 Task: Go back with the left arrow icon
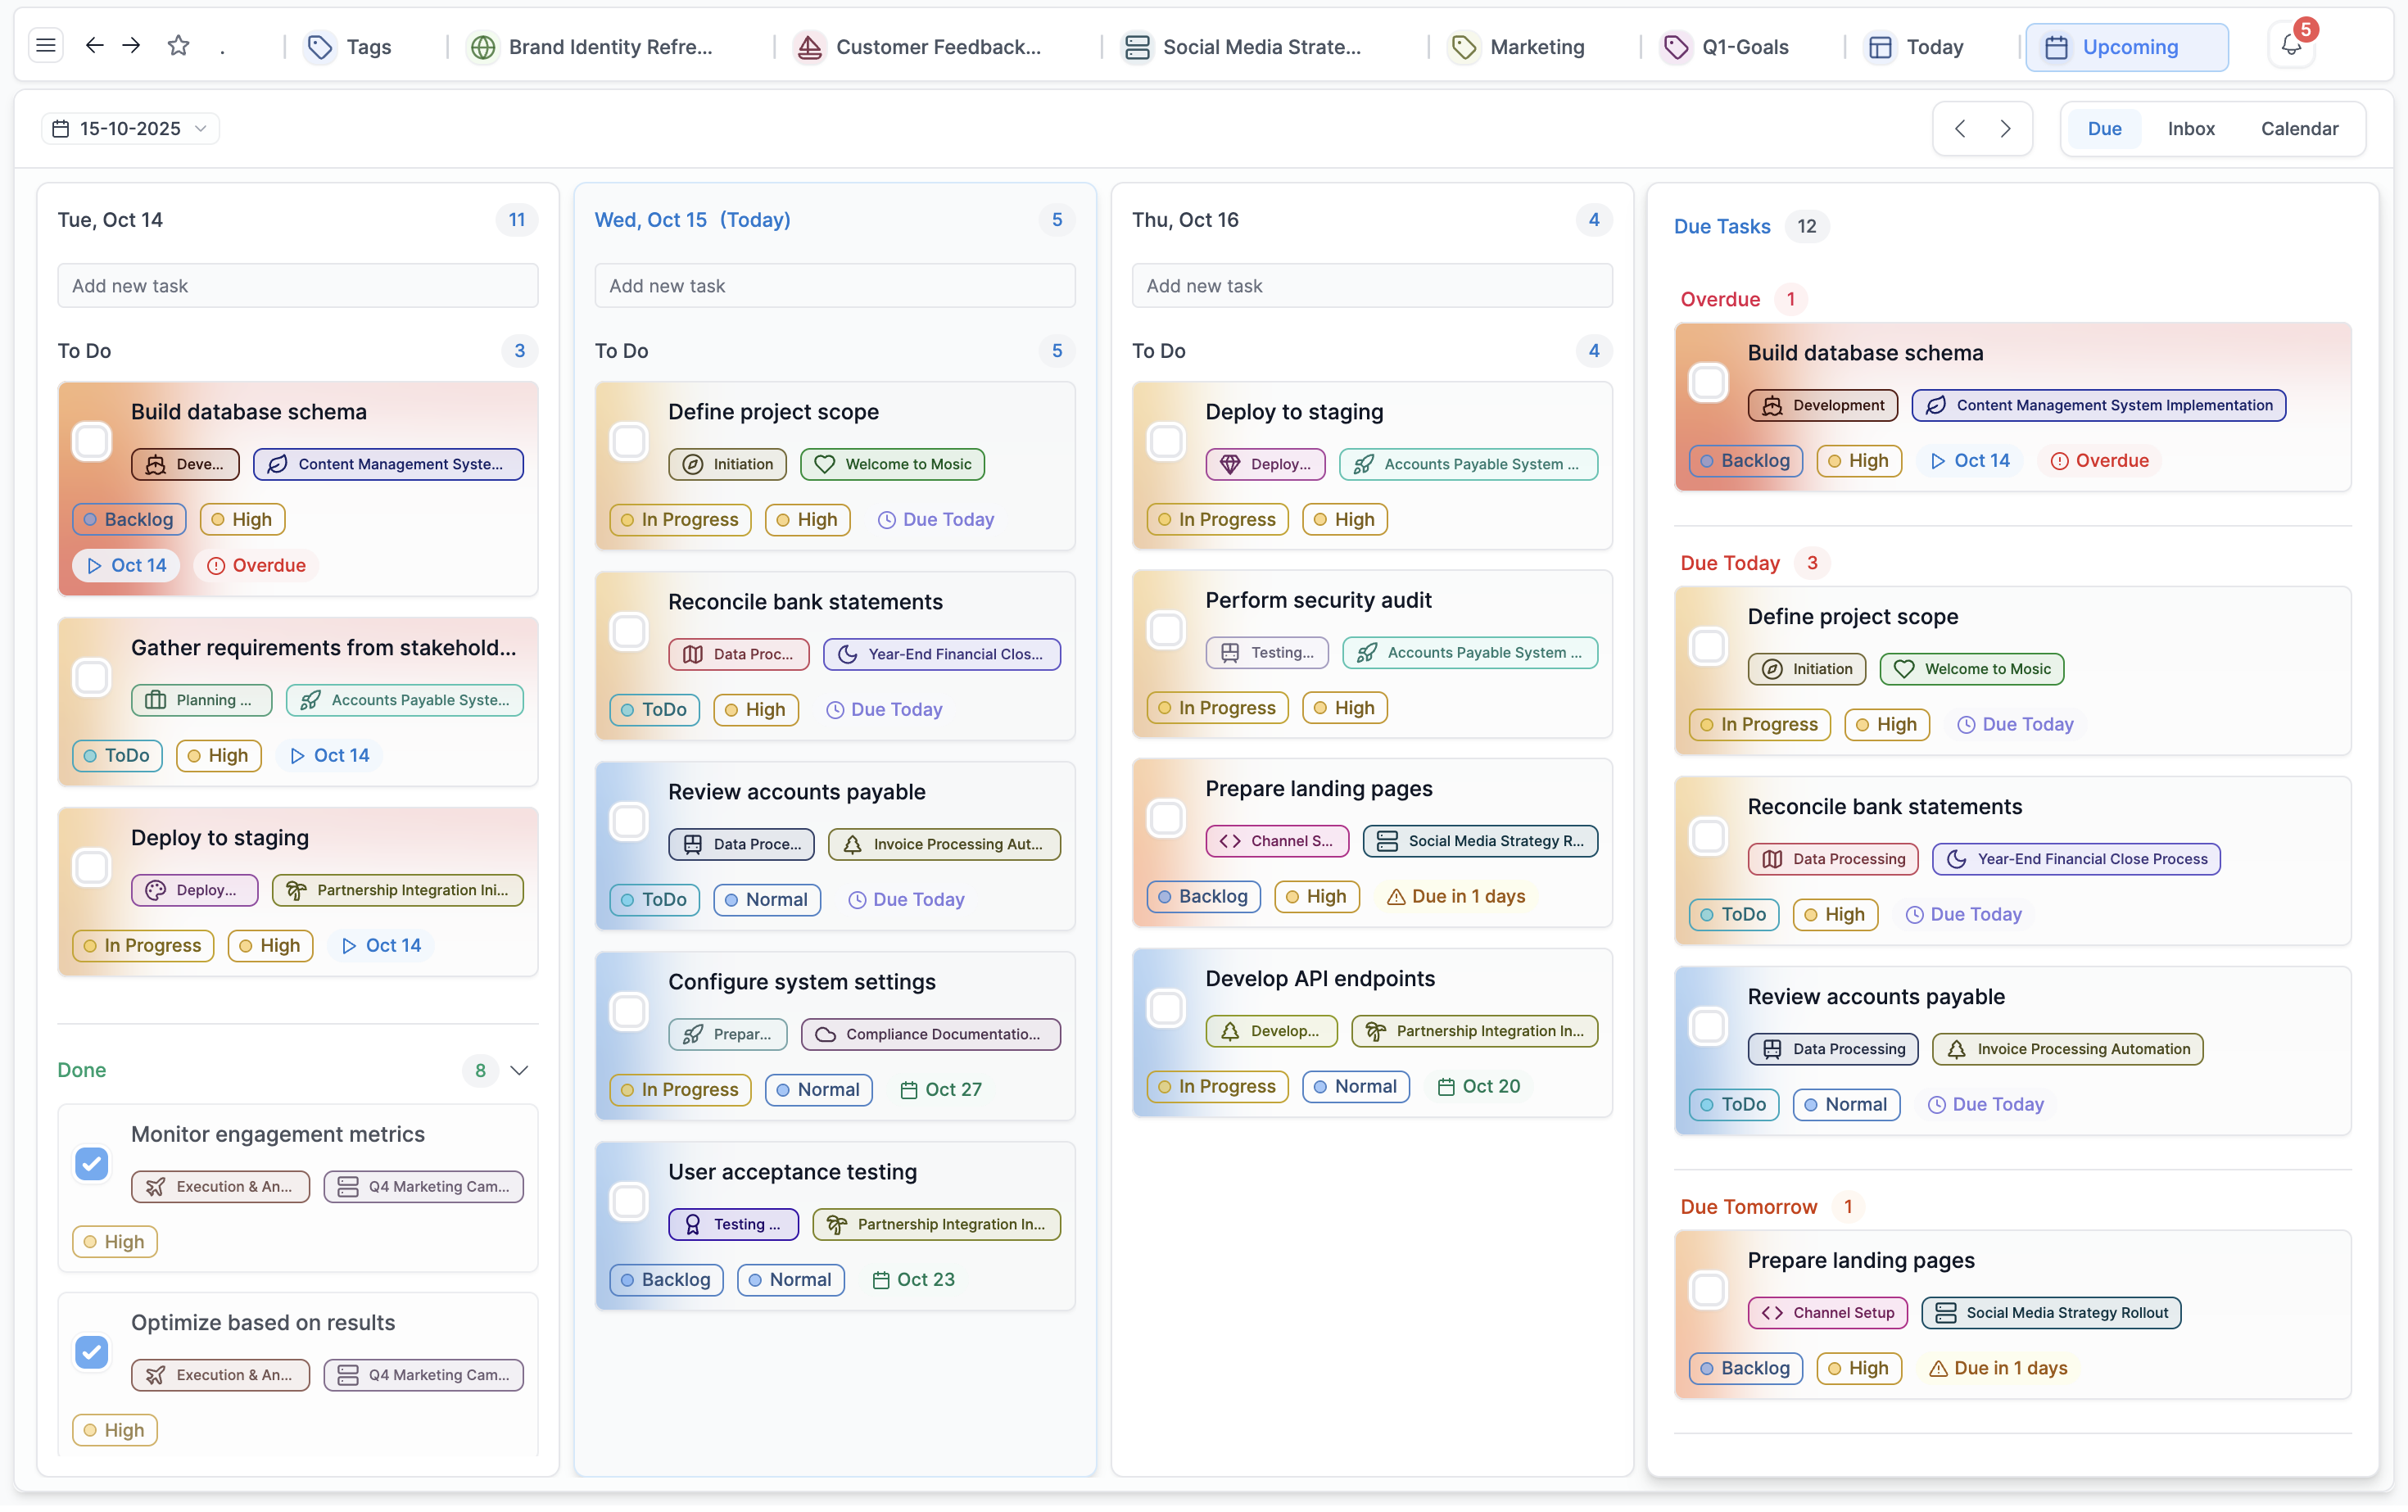(x=94, y=46)
